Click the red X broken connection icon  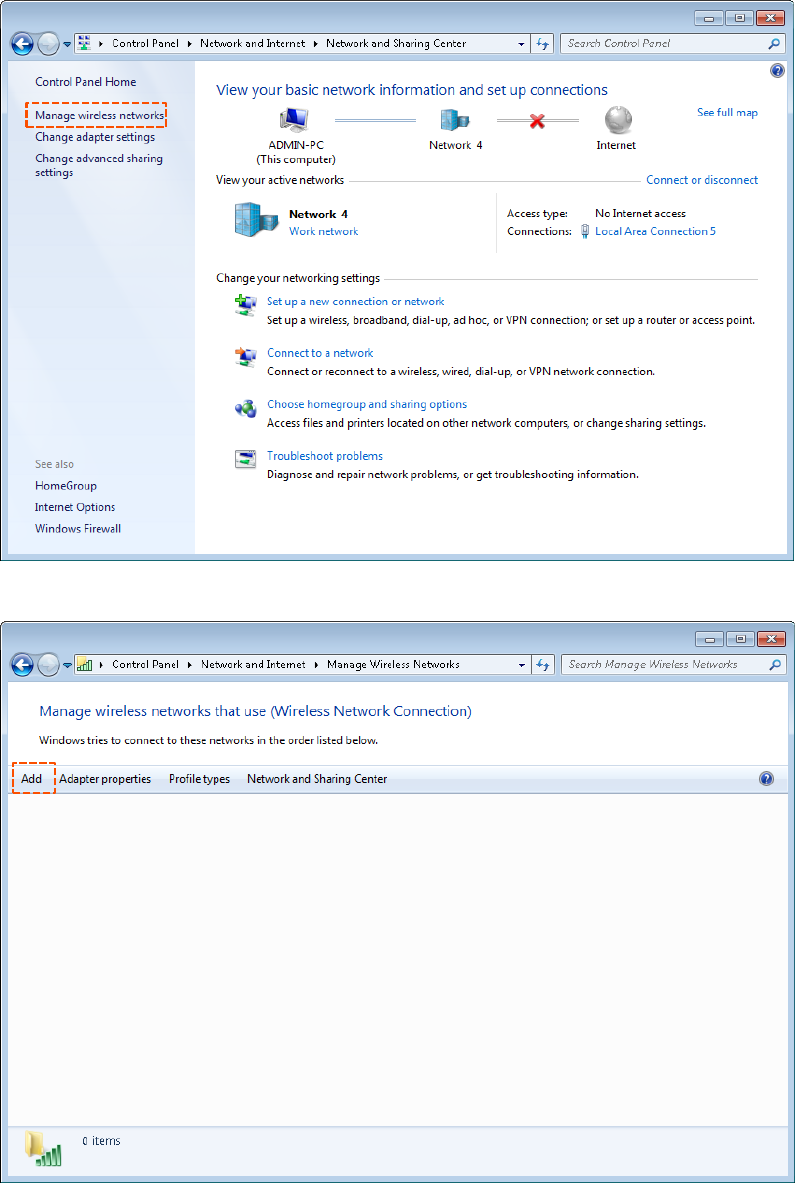pyautogui.click(x=537, y=120)
